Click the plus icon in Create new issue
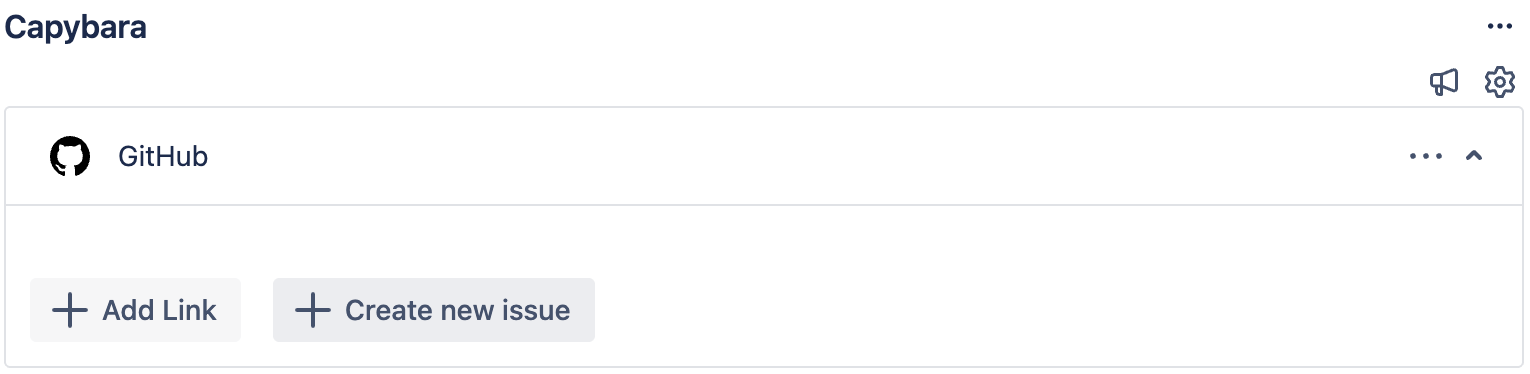The width and height of the screenshot is (1530, 374). [313, 310]
